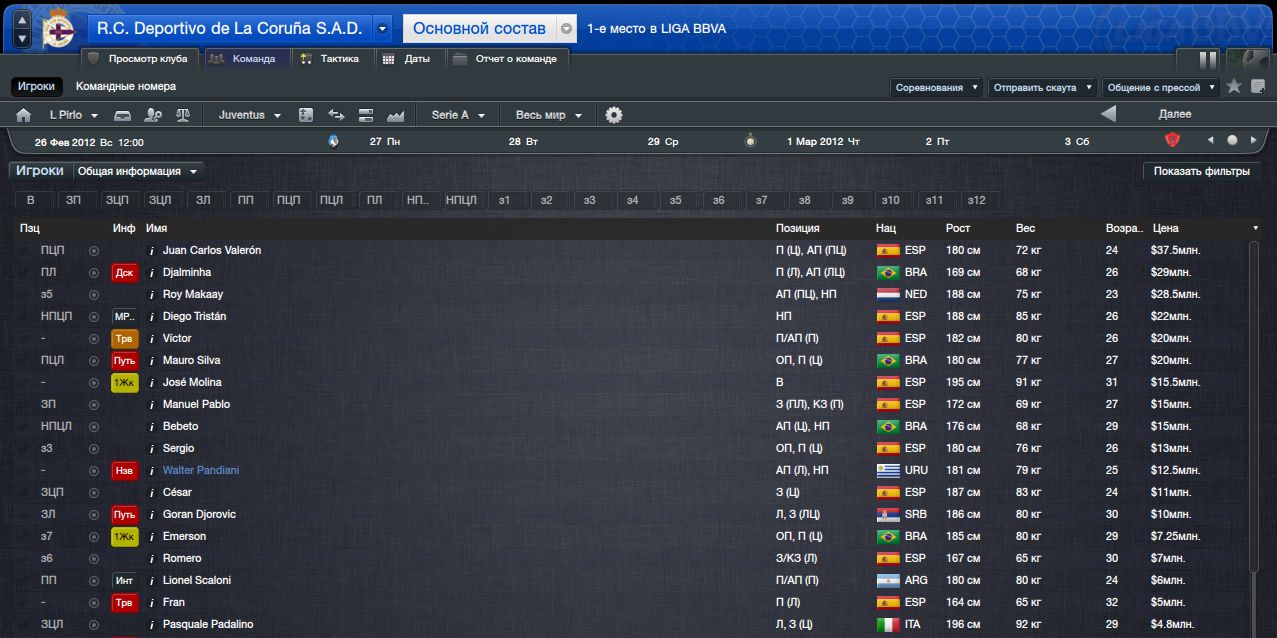Toggle selection circle for Pasquale Padalino
Screen dimensions: 1277x638
94,624
